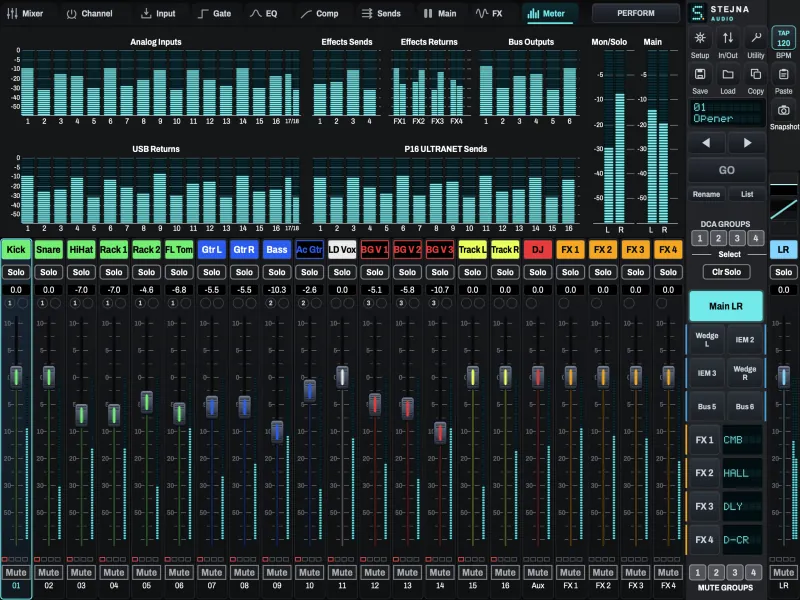The height and width of the screenshot is (600, 800).
Task: Click the Copy icon
Action: pos(756,74)
